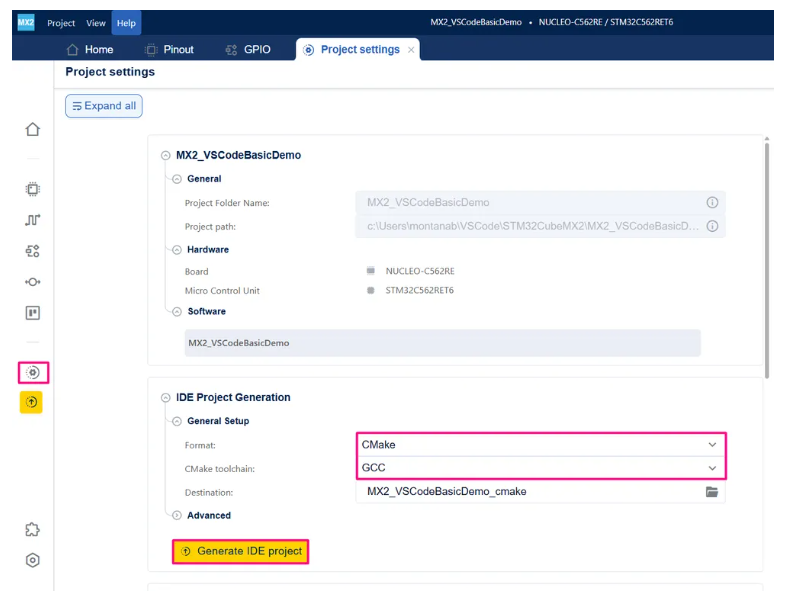Show info for Project path
Image resolution: width=795 pixels, height=601 pixels.
click(x=712, y=226)
